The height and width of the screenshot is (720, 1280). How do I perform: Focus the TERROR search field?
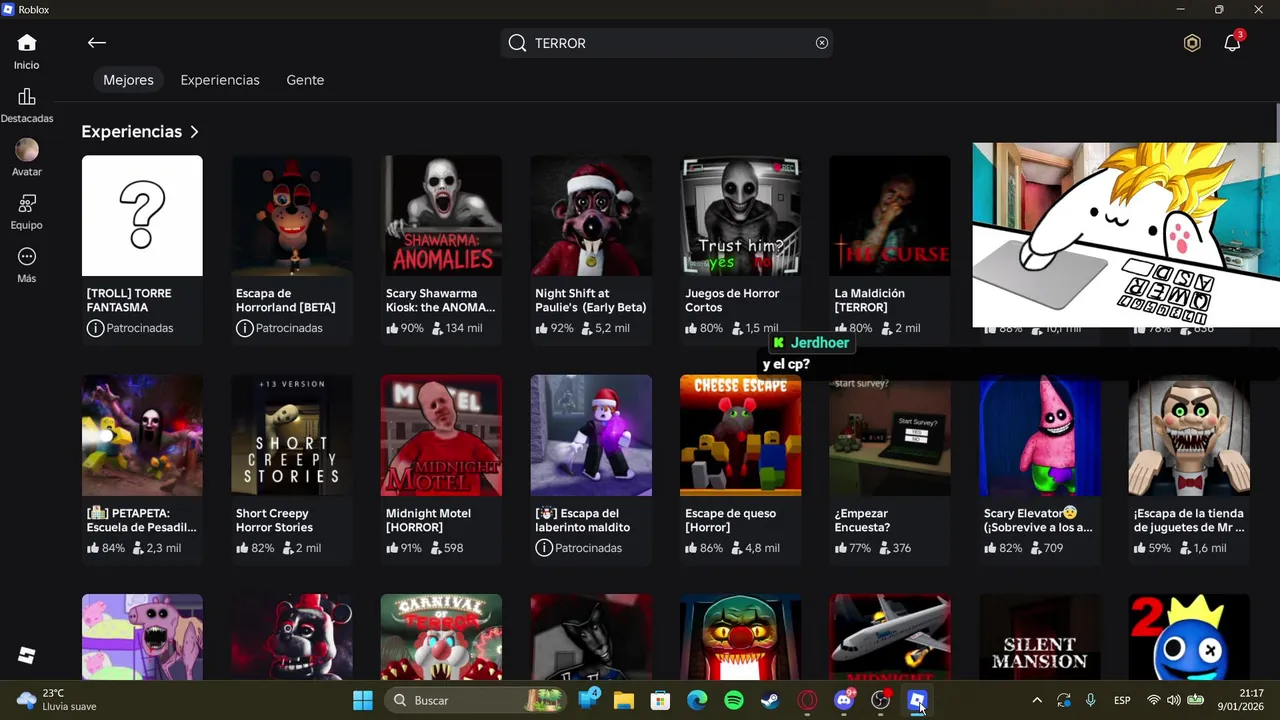point(667,43)
